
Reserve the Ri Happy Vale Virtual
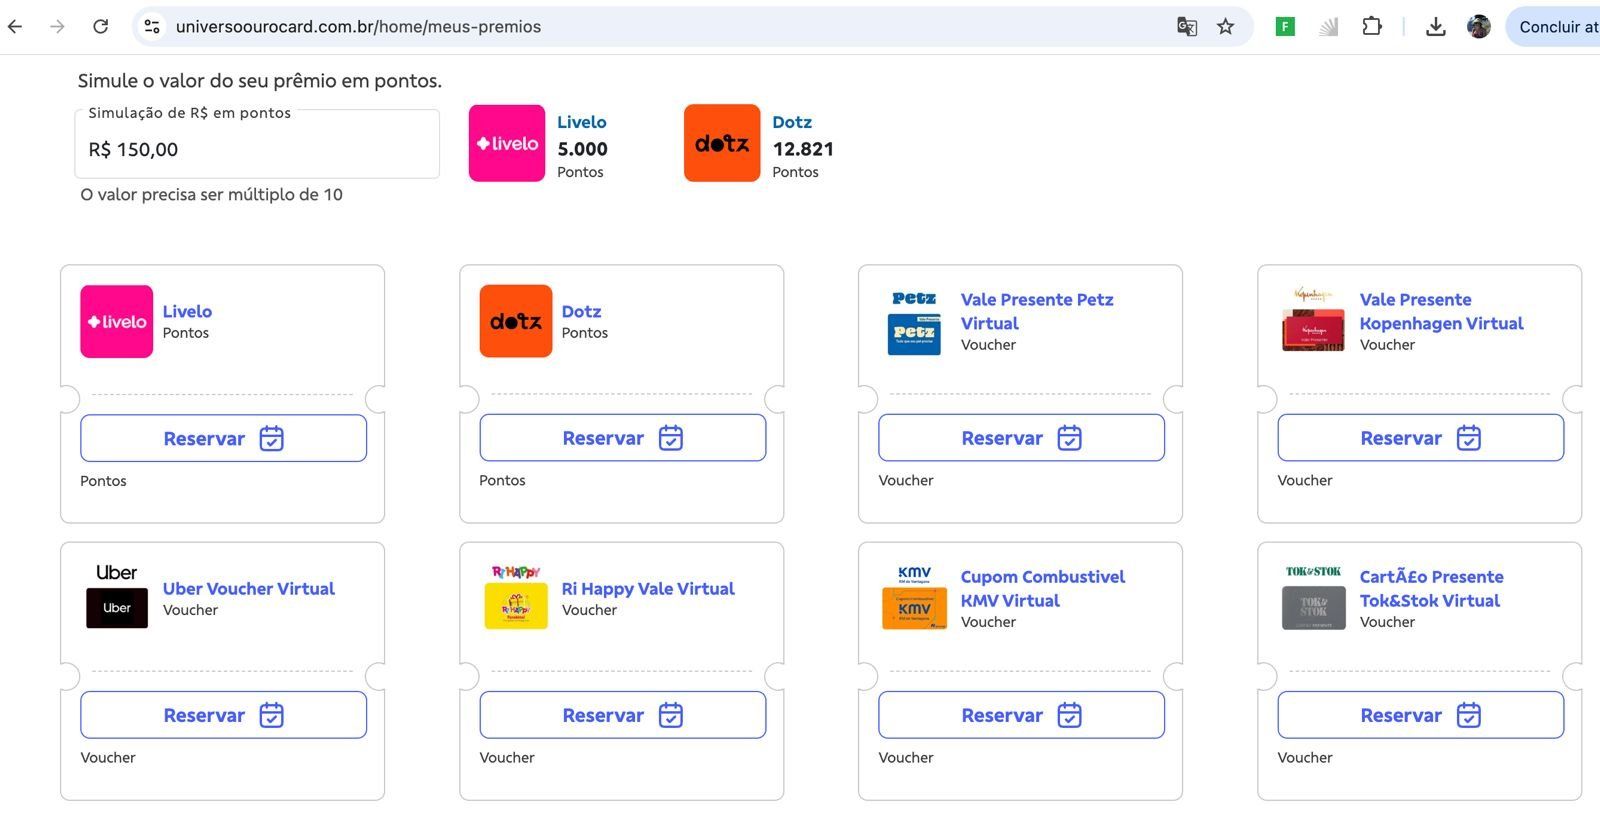[622, 715]
